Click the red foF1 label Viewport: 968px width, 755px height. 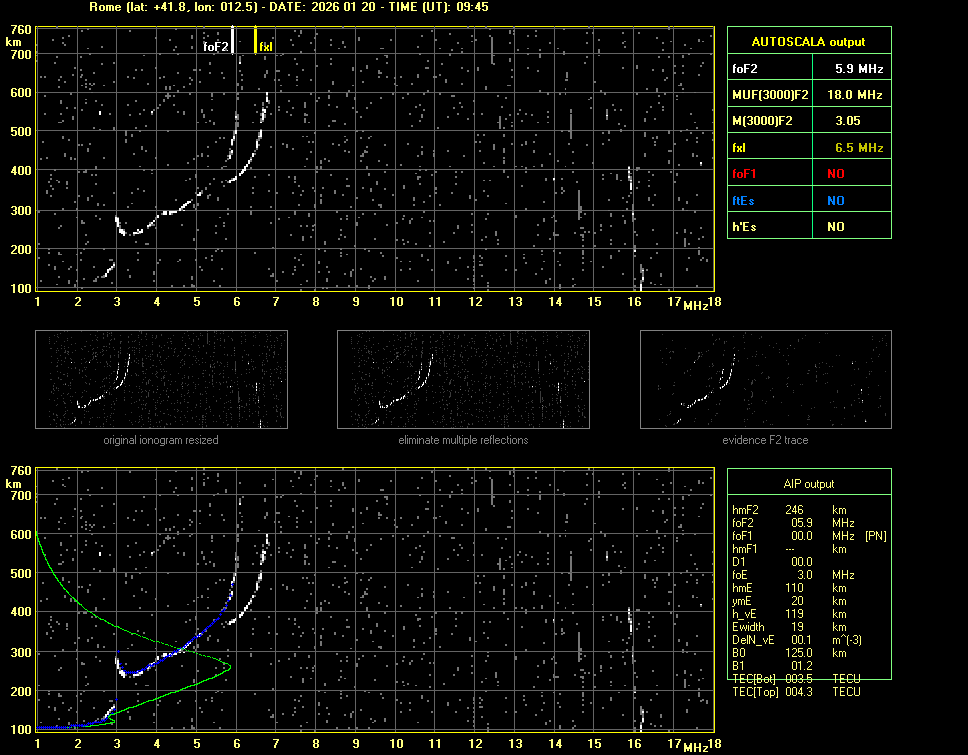tap(746, 174)
